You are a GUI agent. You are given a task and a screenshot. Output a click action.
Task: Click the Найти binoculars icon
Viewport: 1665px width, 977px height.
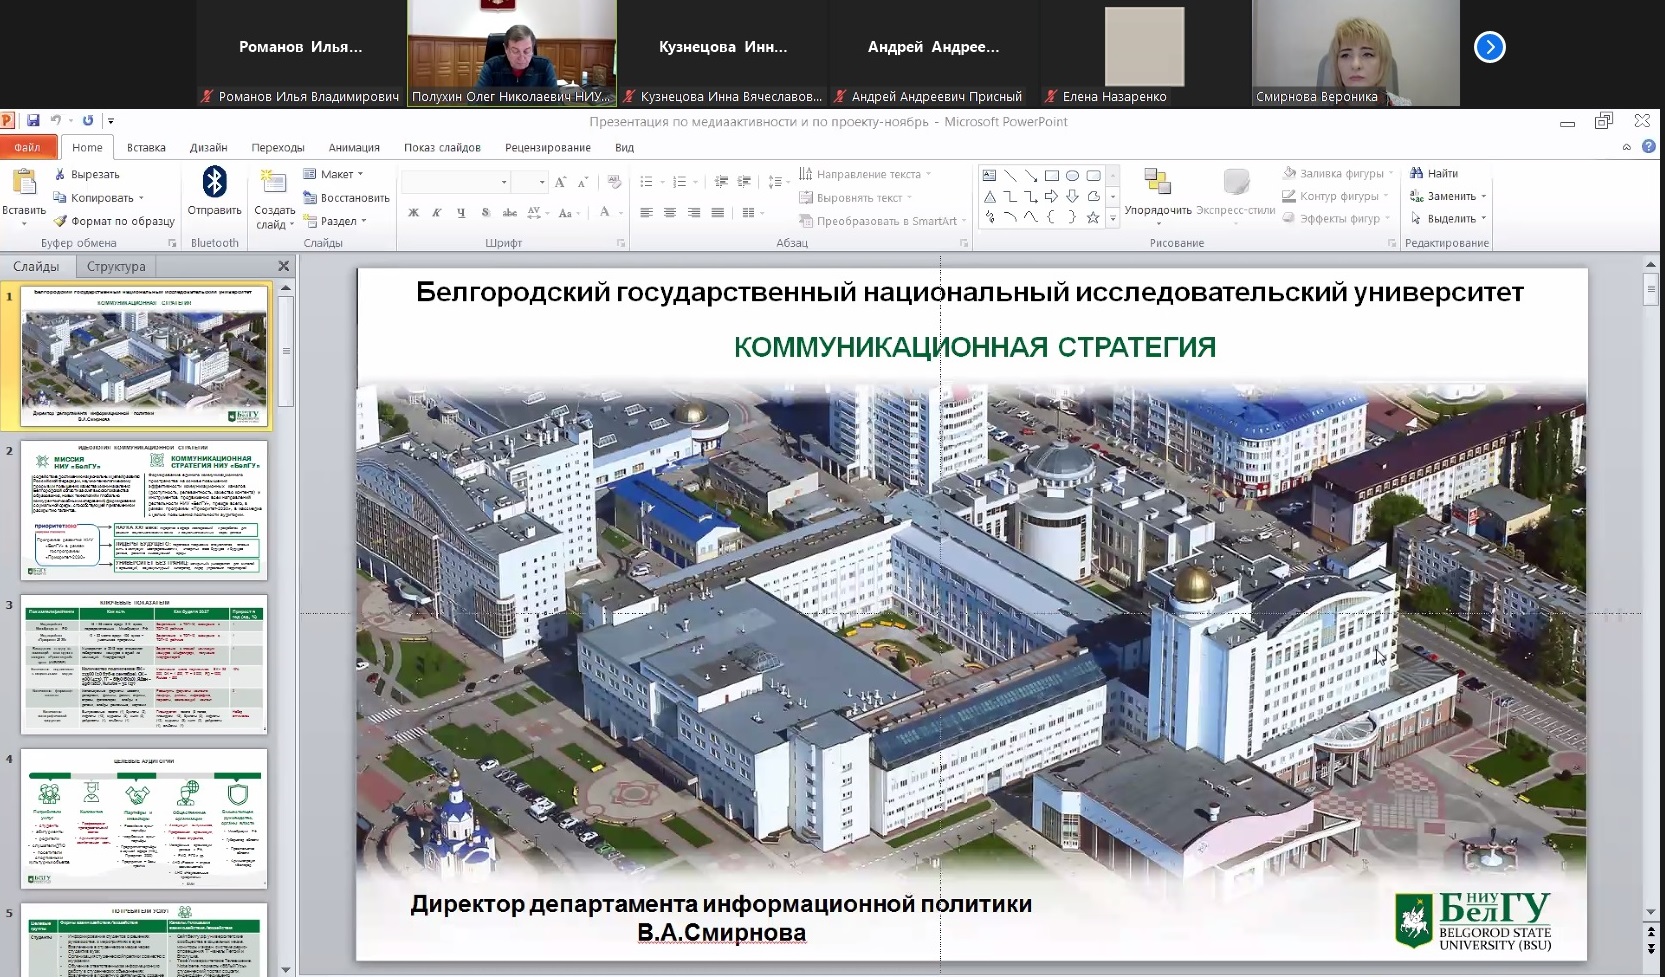[x=1416, y=173]
